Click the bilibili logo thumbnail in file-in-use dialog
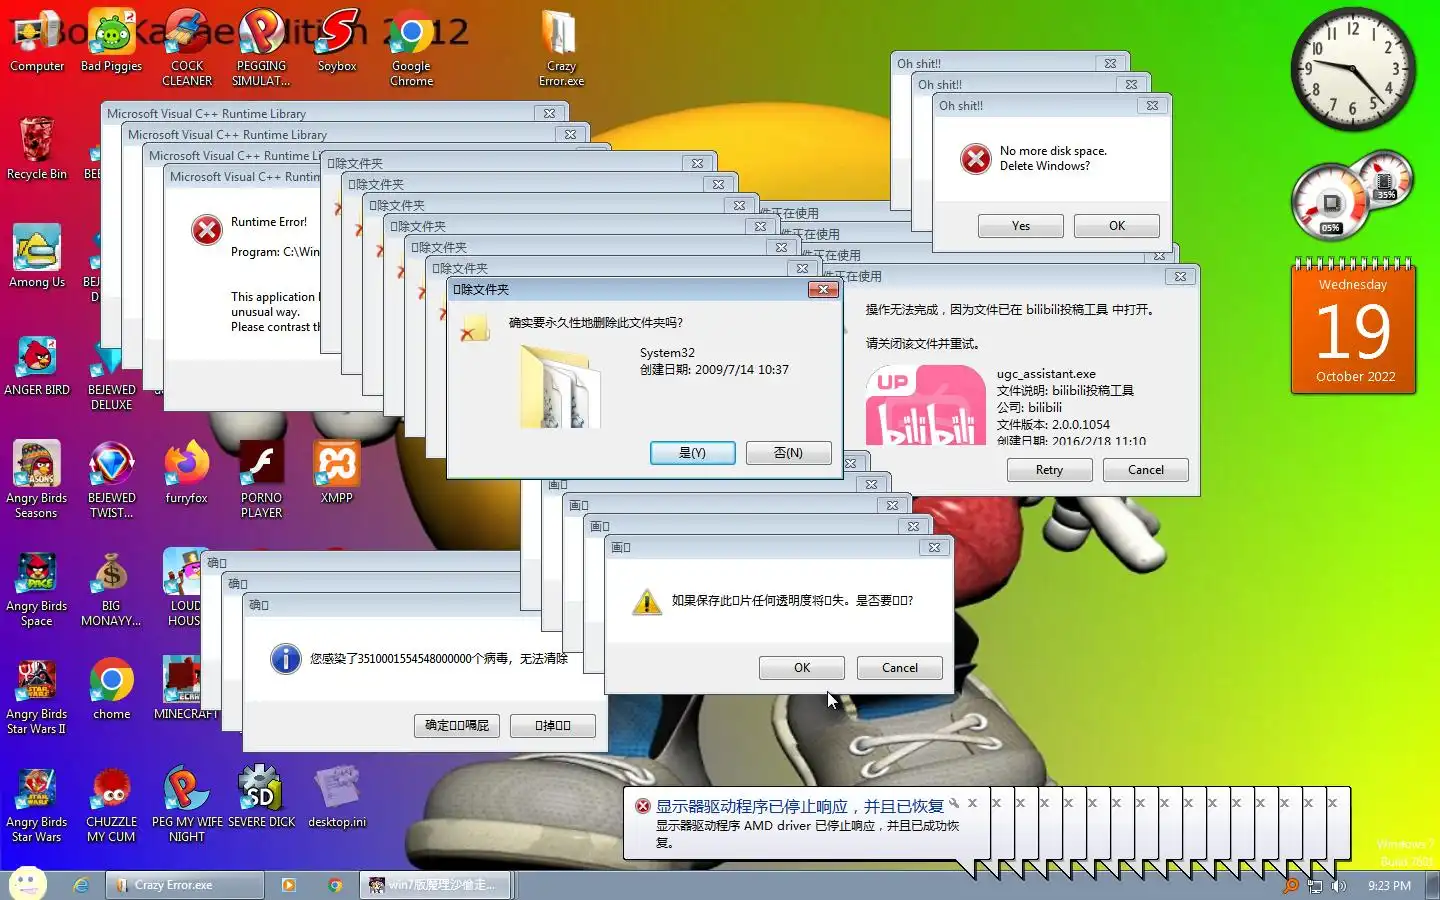This screenshot has width=1440, height=900. click(925, 405)
